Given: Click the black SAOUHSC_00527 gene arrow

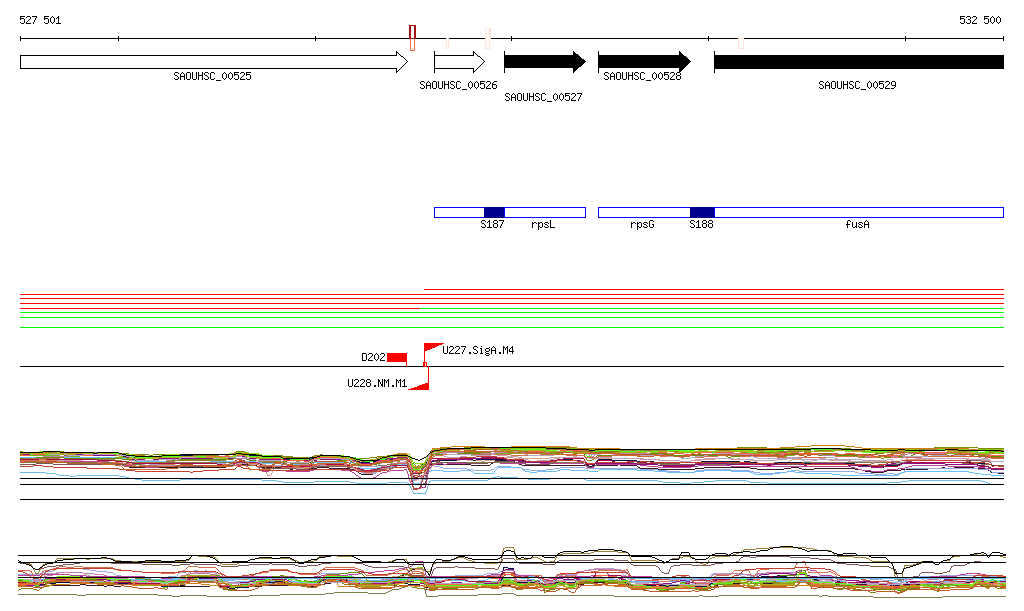Looking at the screenshot, I should [545, 62].
